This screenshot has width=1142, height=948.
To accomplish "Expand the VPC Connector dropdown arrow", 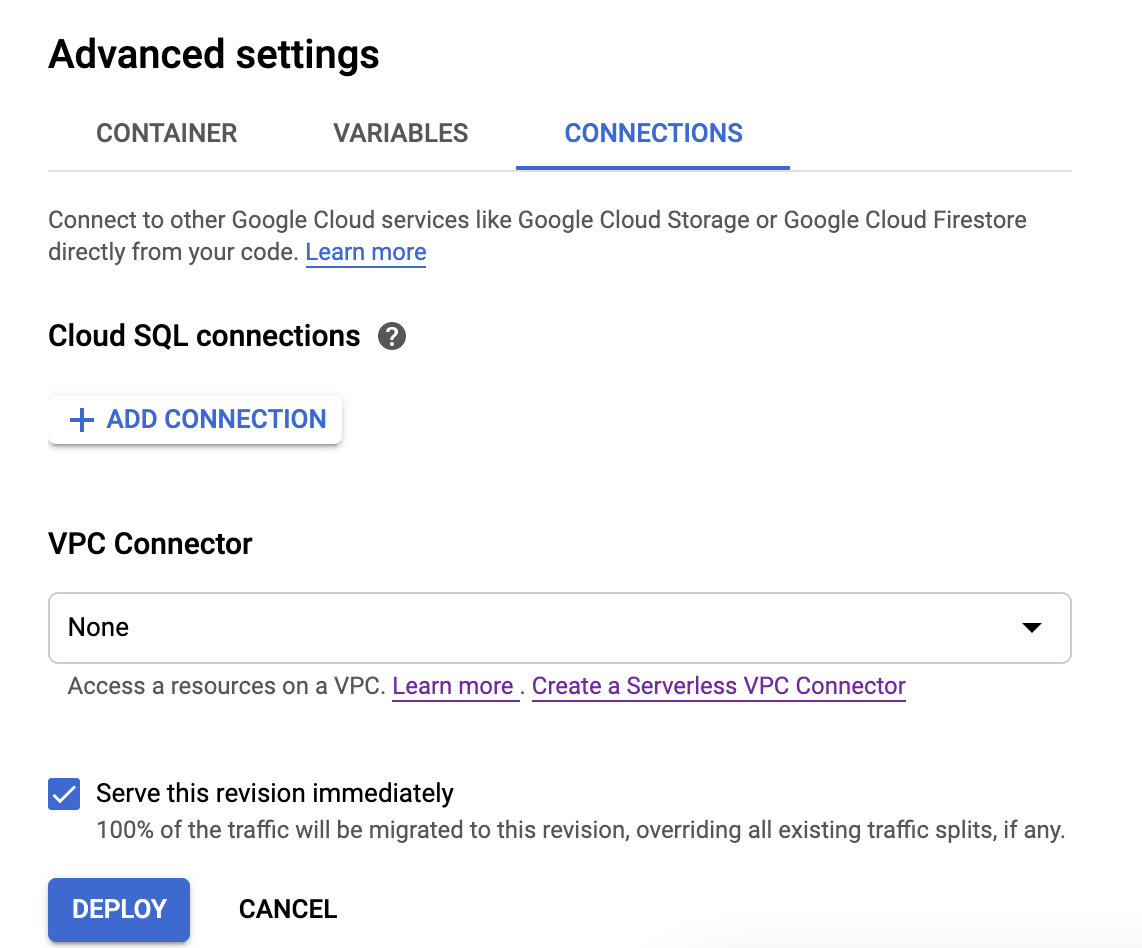I will pos(1031,628).
